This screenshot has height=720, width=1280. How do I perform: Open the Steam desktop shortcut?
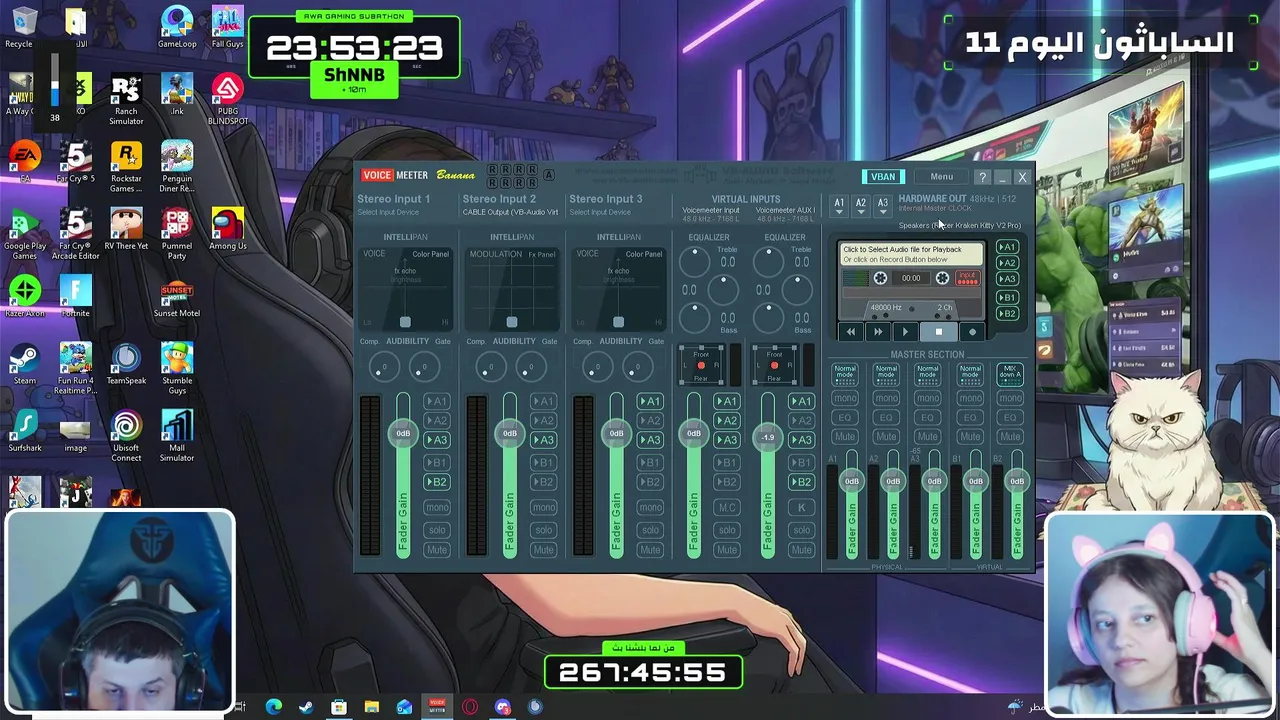[x=25, y=364]
